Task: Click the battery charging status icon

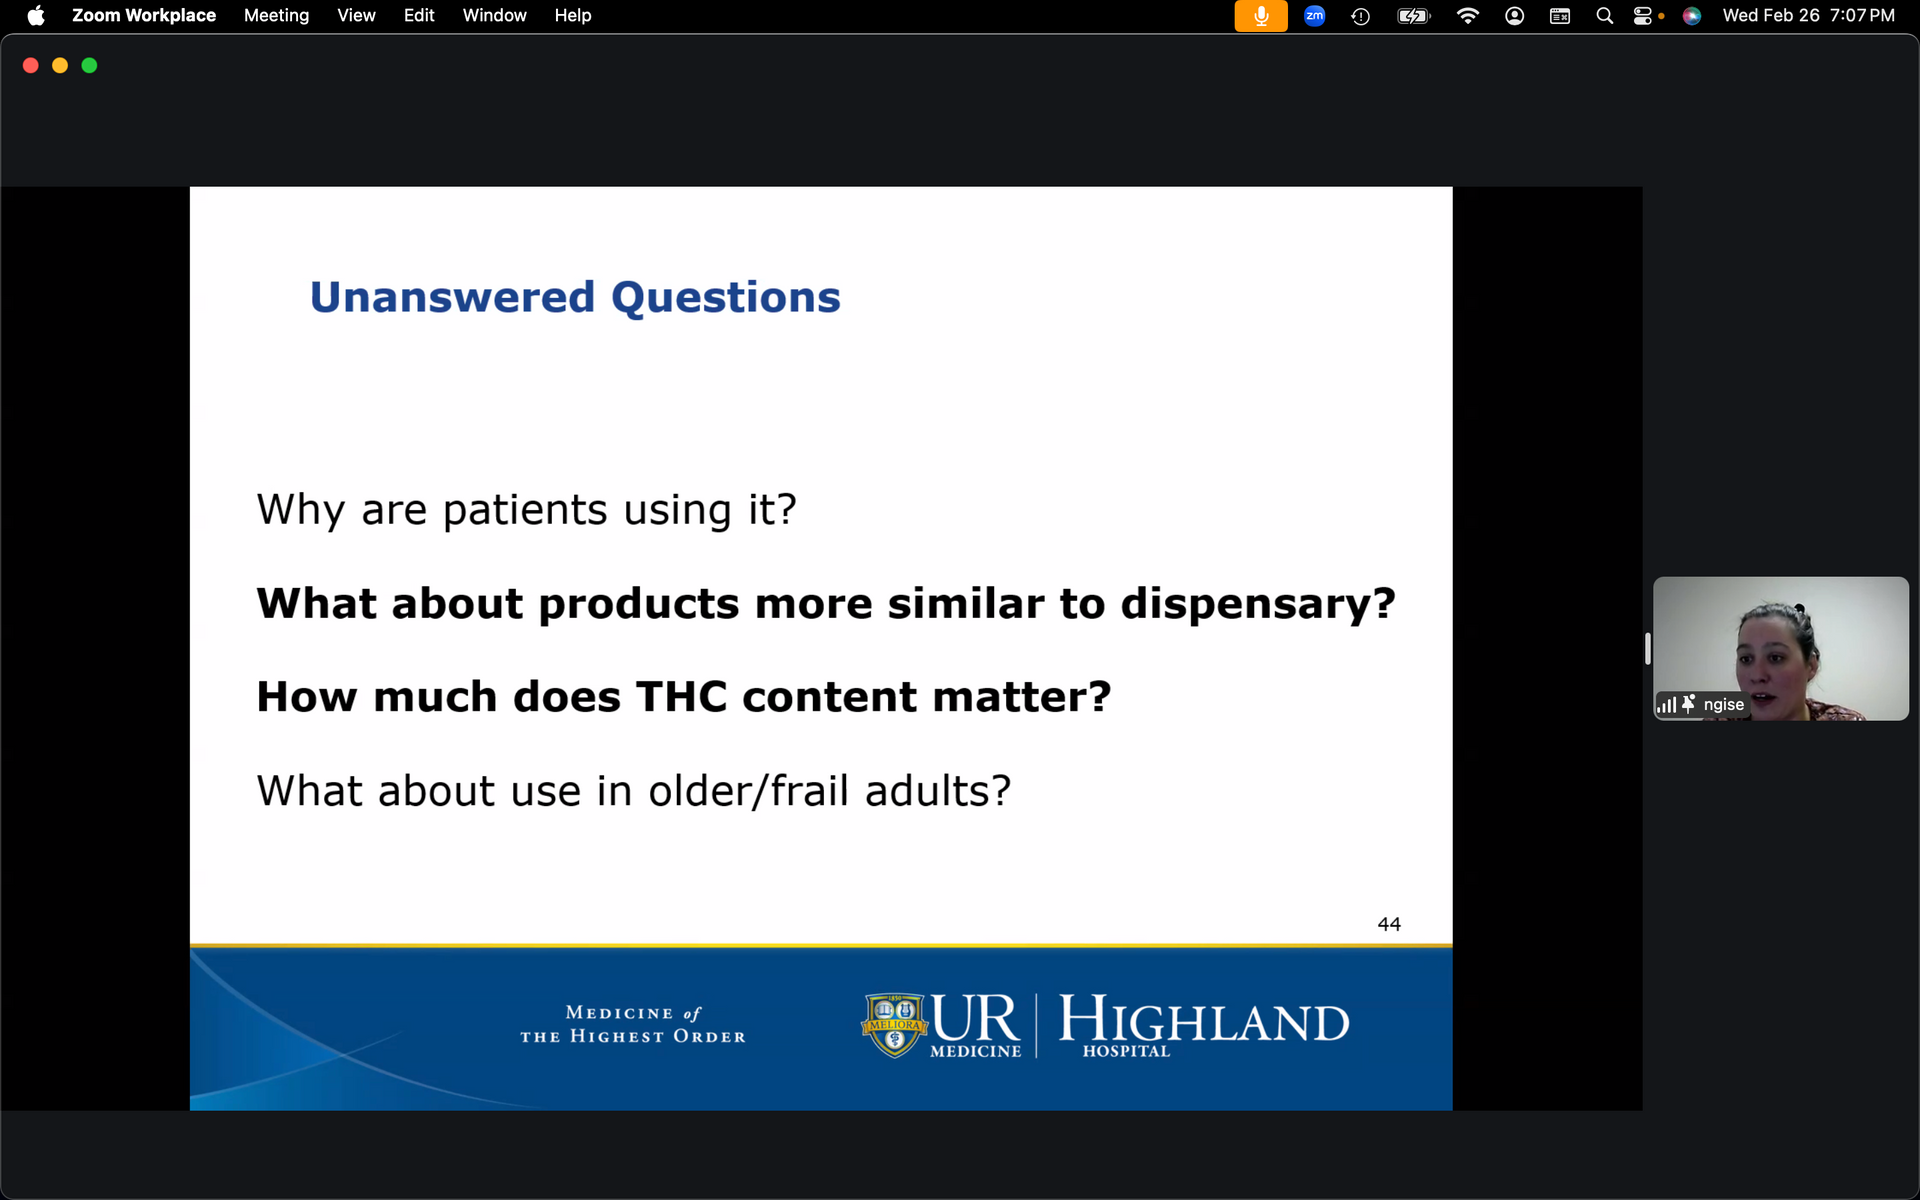Action: (x=1413, y=16)
